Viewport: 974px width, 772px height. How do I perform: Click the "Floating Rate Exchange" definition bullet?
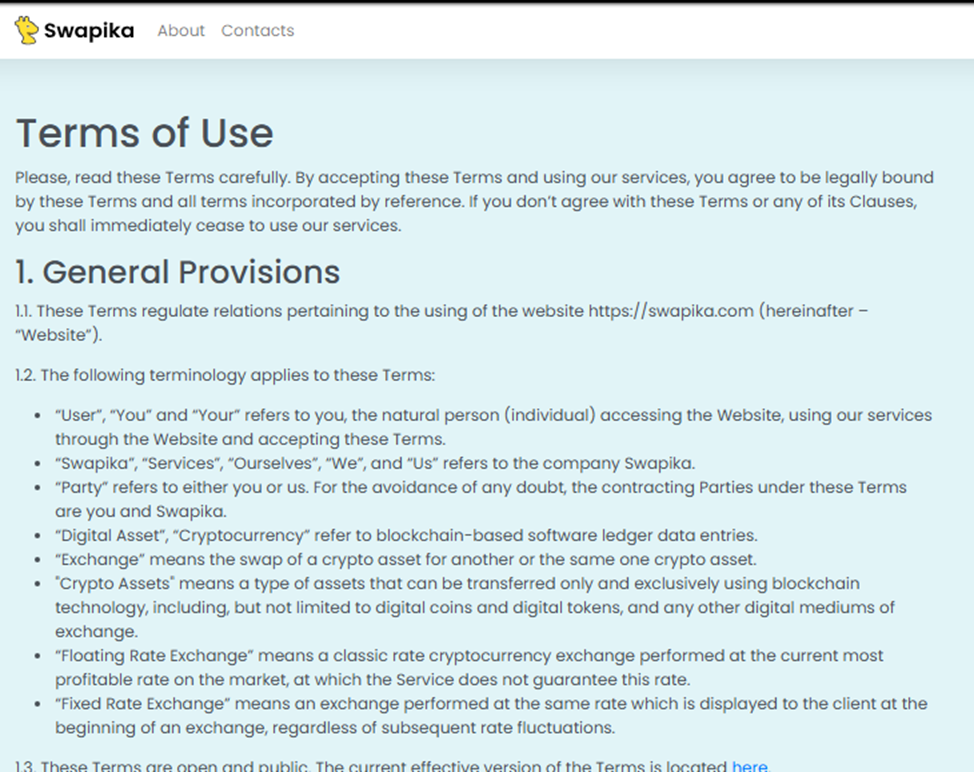[469, 667]
